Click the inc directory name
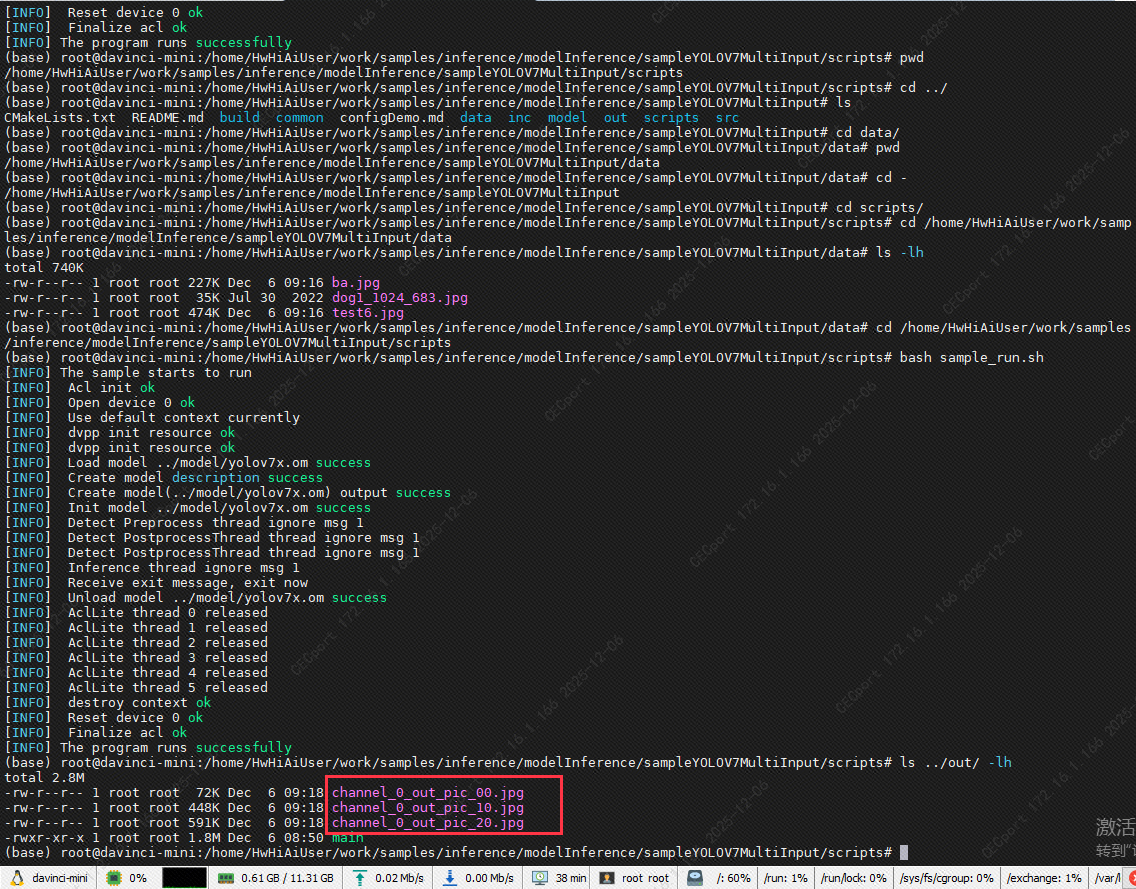Image resolution: width=1136 pixels, height=889 pixels. point(519,118)
